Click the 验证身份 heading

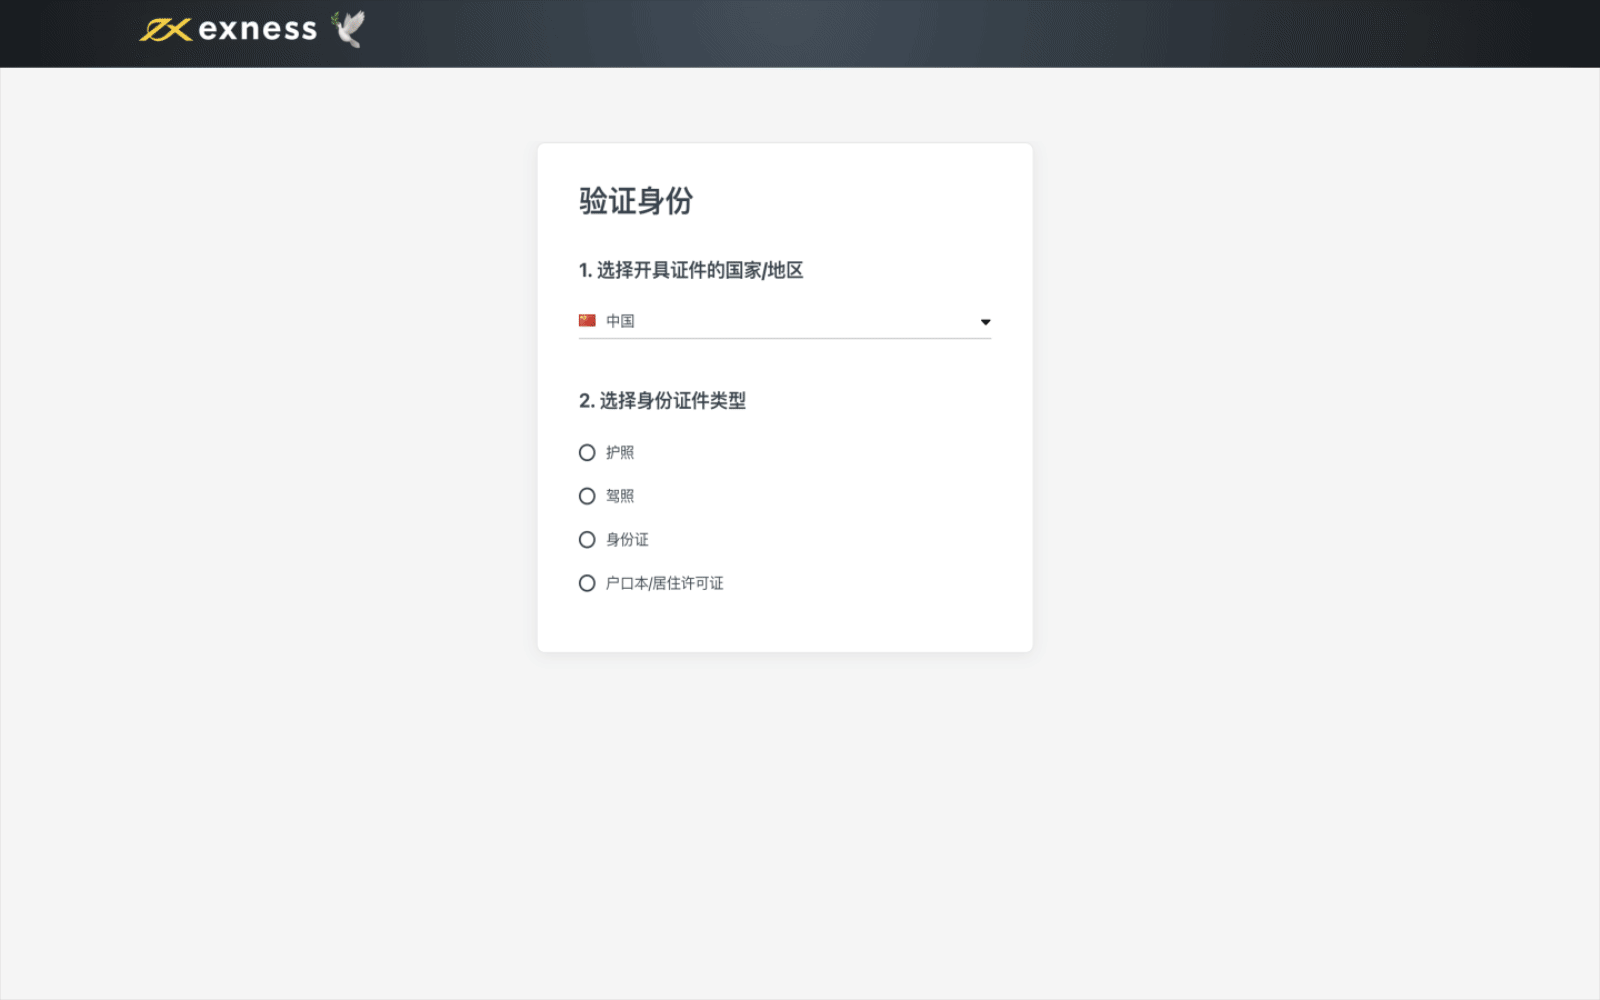[x=636, y=201]
